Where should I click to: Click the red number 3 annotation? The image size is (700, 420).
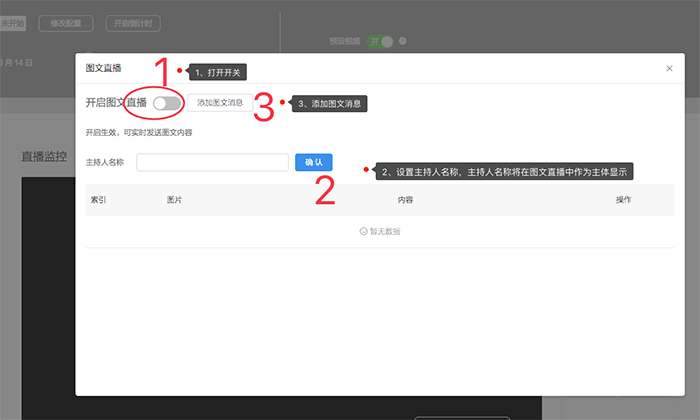[x=264, y=106]
